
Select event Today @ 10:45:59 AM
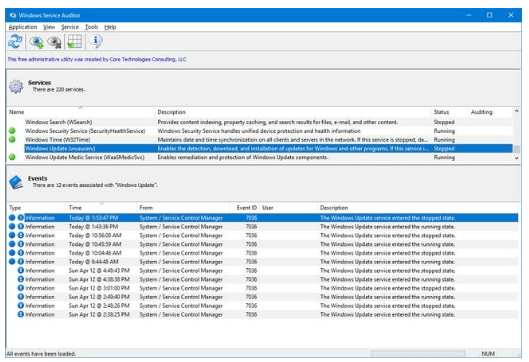click(x=262, y=244)
